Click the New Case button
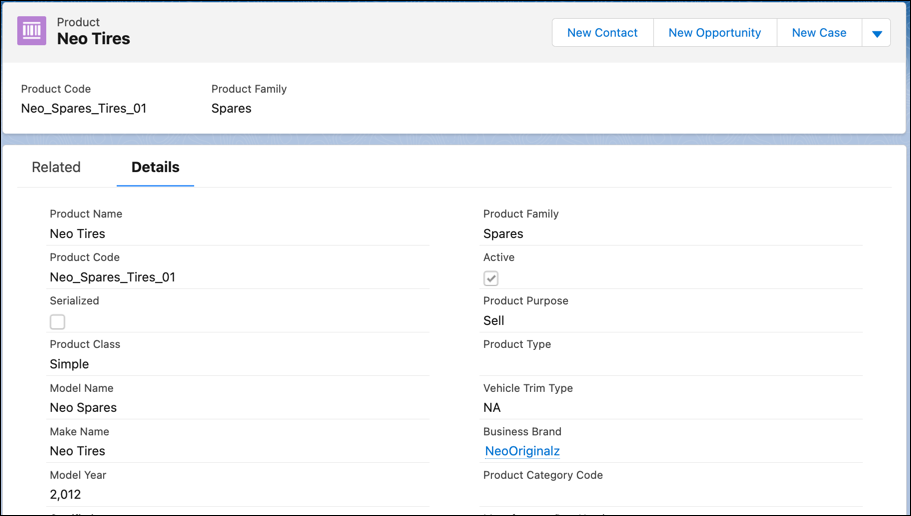The width and height of the screenshot is (911, 516). click(819, 33)
